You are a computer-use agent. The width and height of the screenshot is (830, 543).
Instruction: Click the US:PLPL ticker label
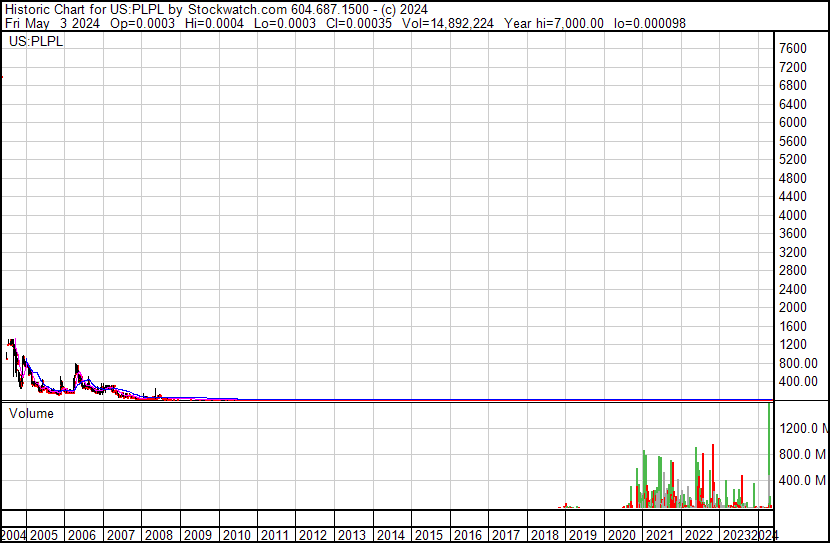pyautogui.click(x=35, y=42)
